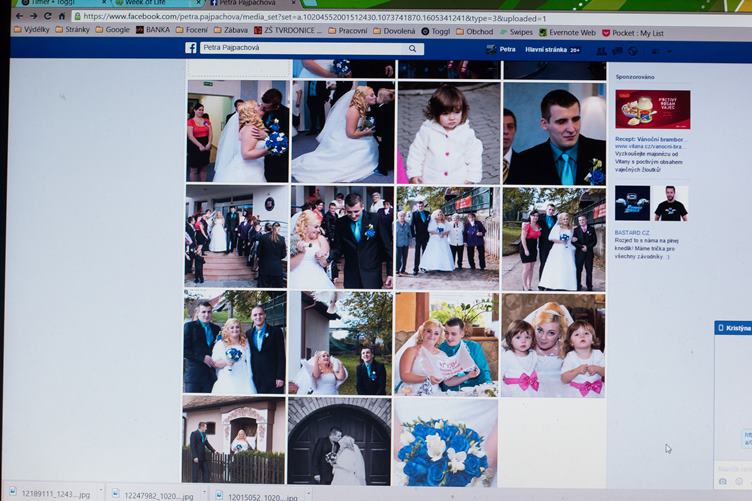Open the ZŠ TVRDONICE bookmark
The width and height of the screenshot is (752, 501).
click(288, 31)
